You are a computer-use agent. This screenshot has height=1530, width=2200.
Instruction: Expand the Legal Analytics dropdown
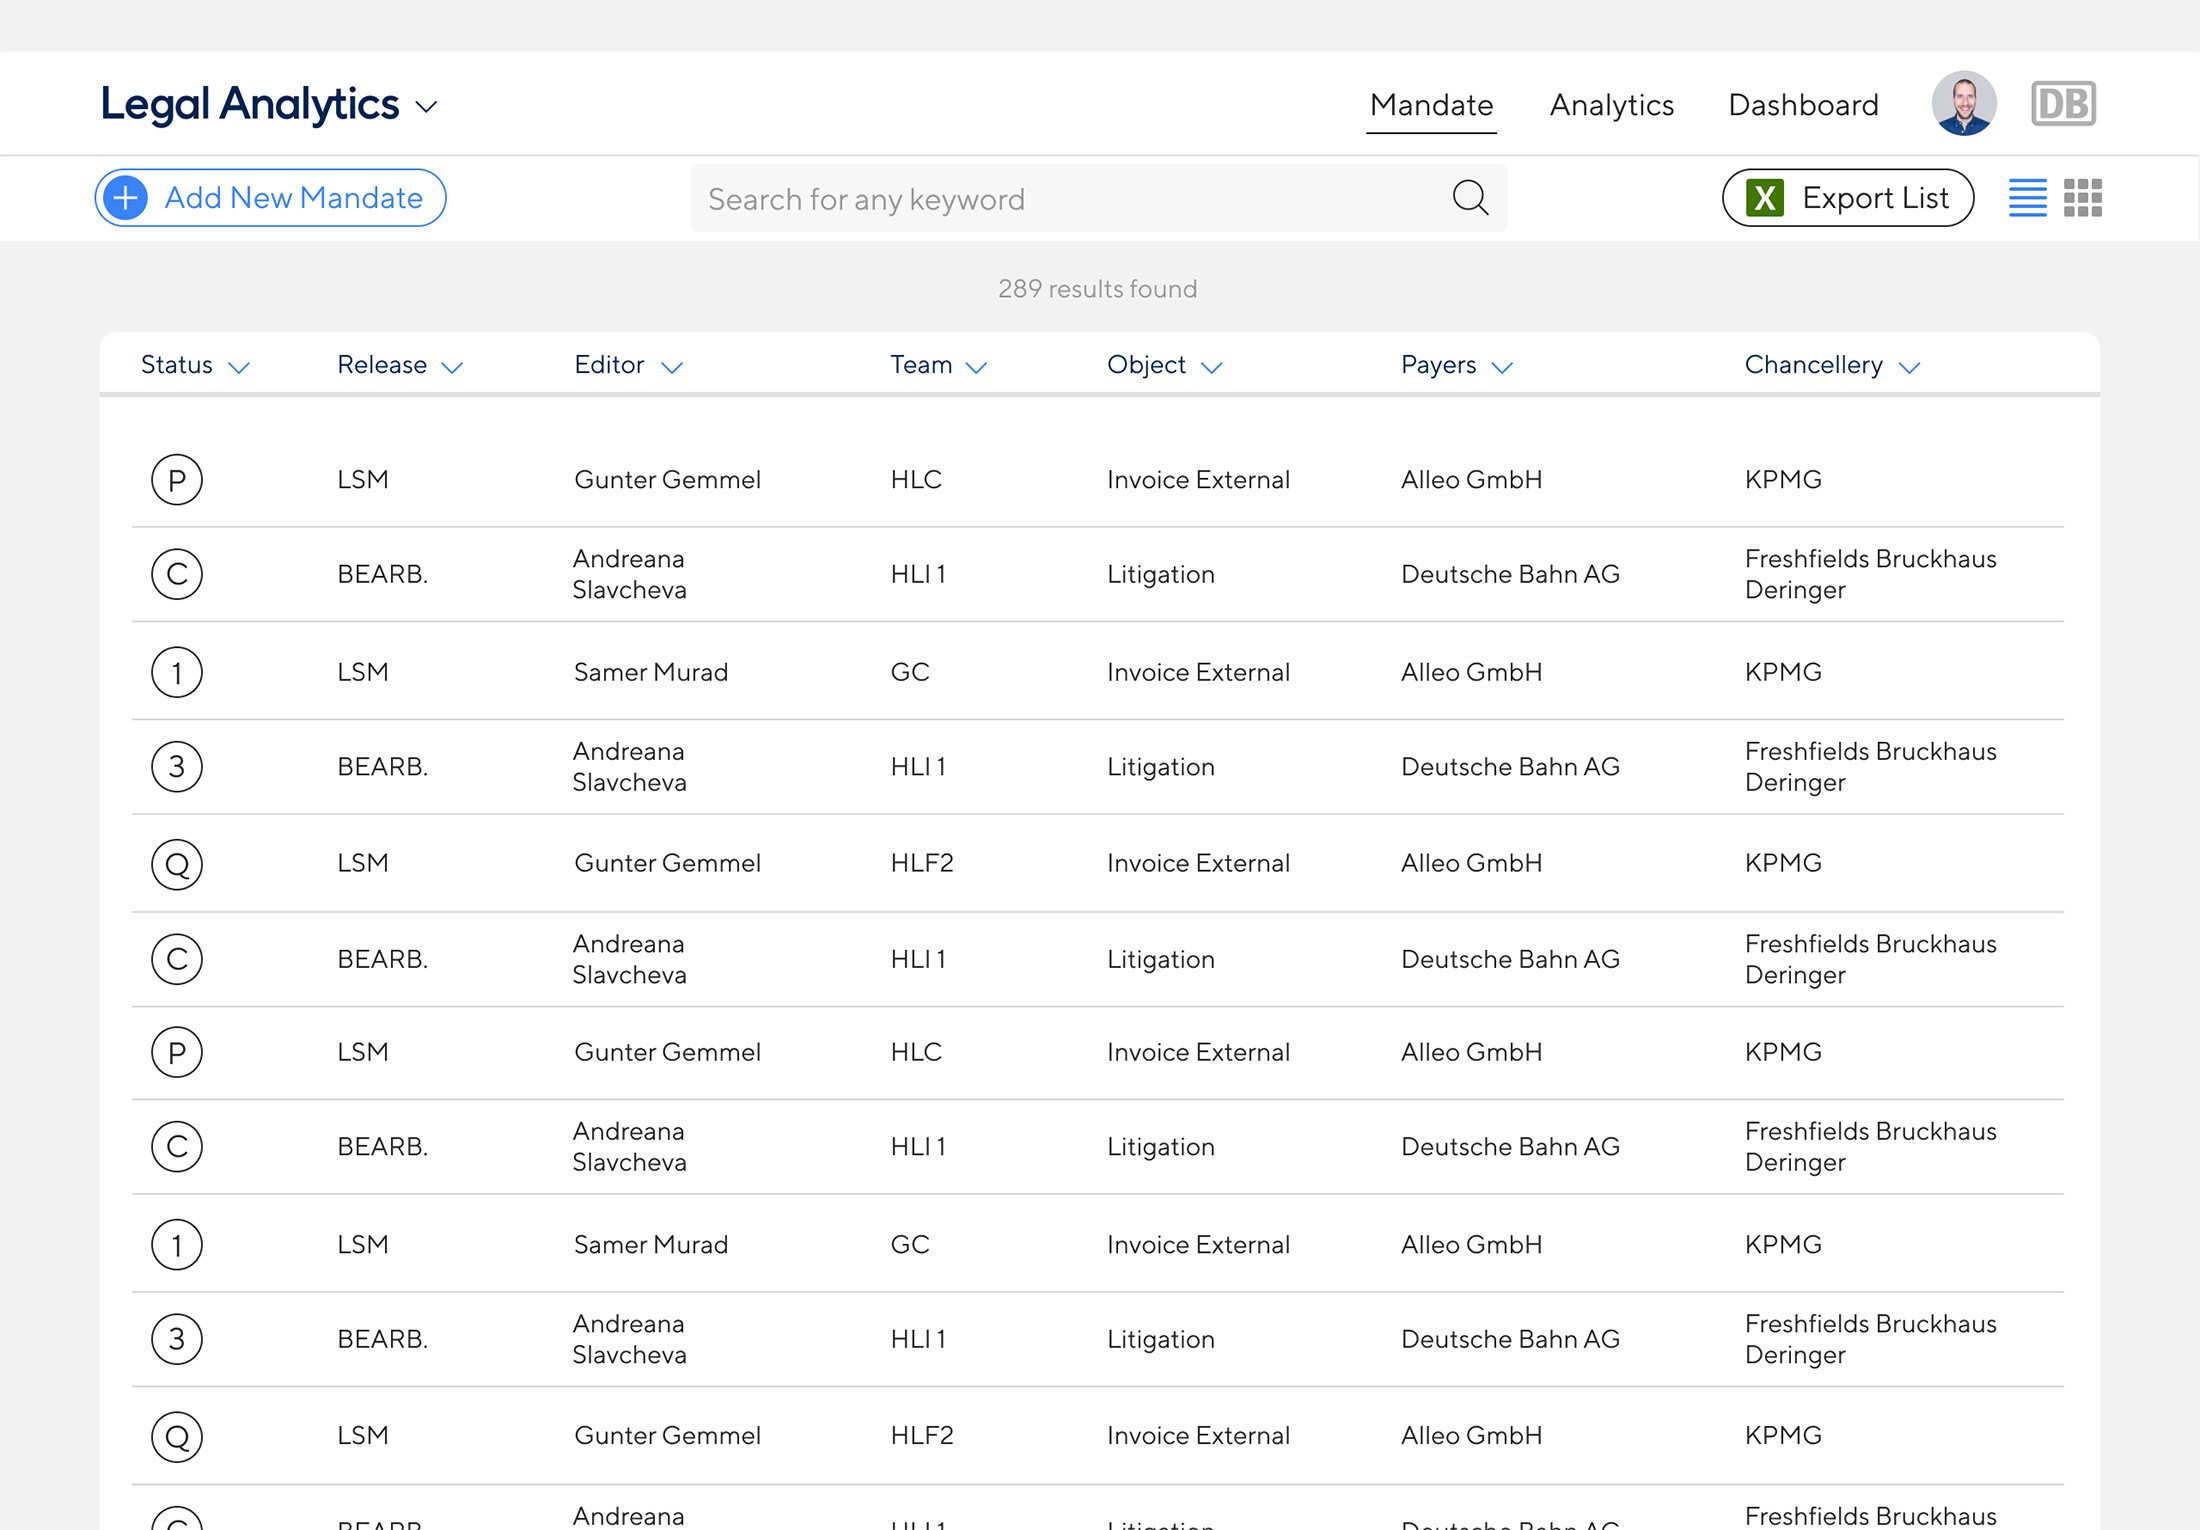(x=427, y=107)
